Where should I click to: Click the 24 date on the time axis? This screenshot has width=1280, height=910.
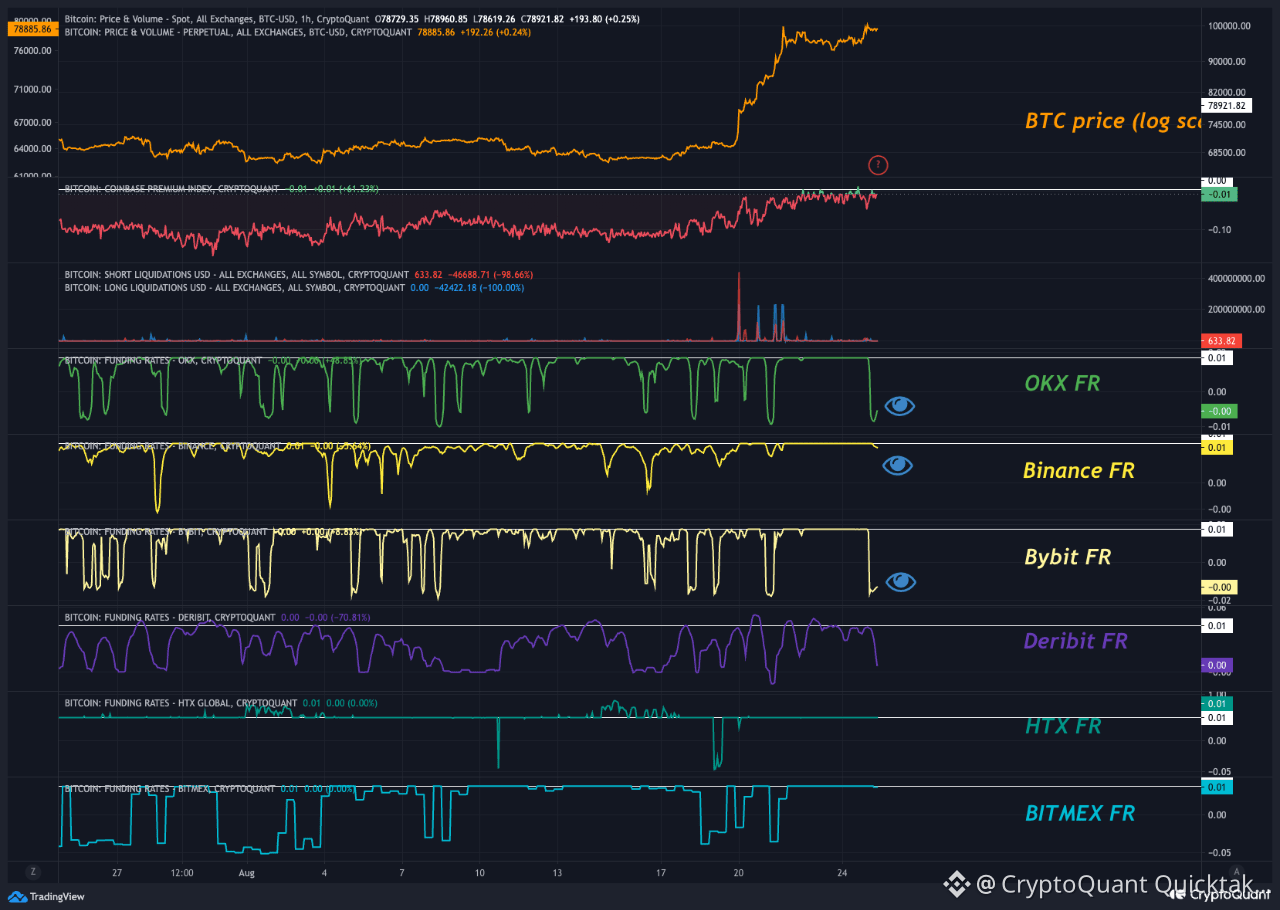(843, 872)
